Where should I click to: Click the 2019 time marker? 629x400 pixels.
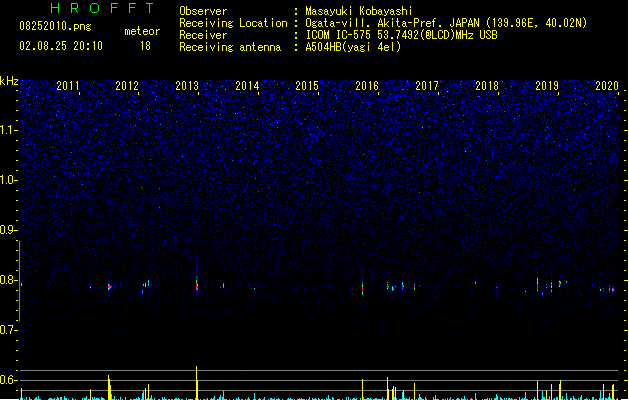click(x=547, y=86)
